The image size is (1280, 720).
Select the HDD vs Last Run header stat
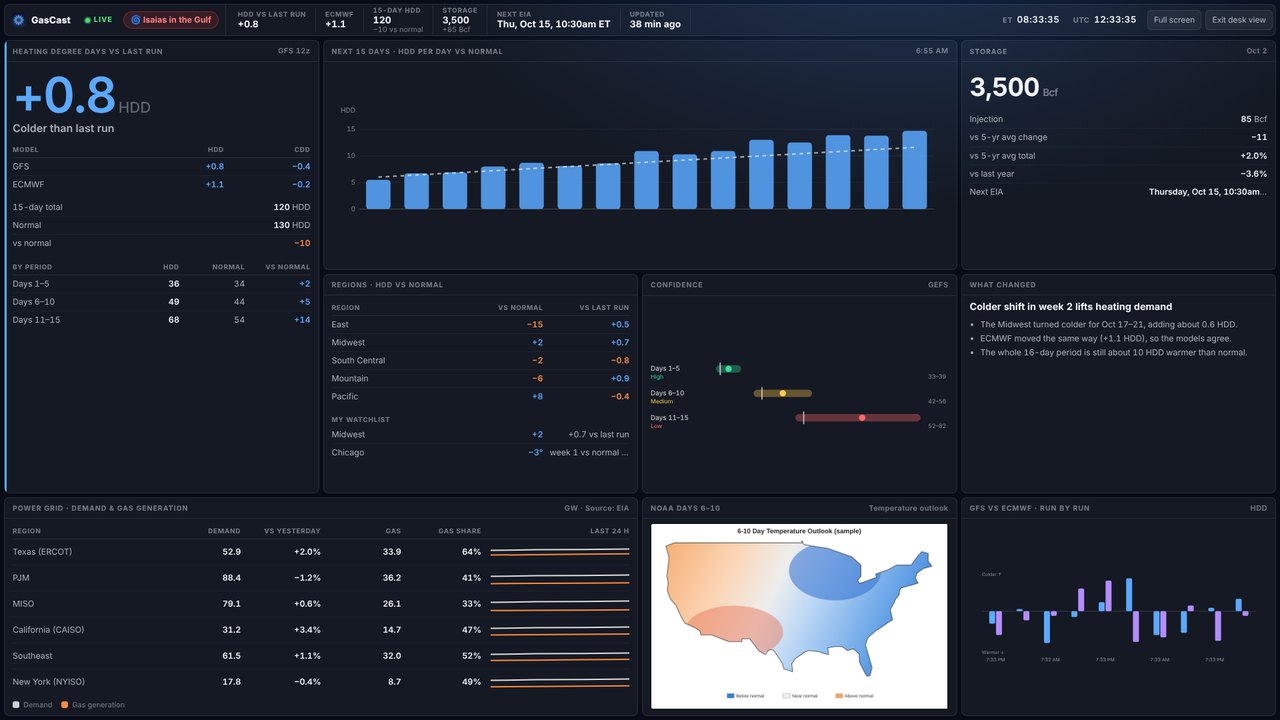click(272, 20)
